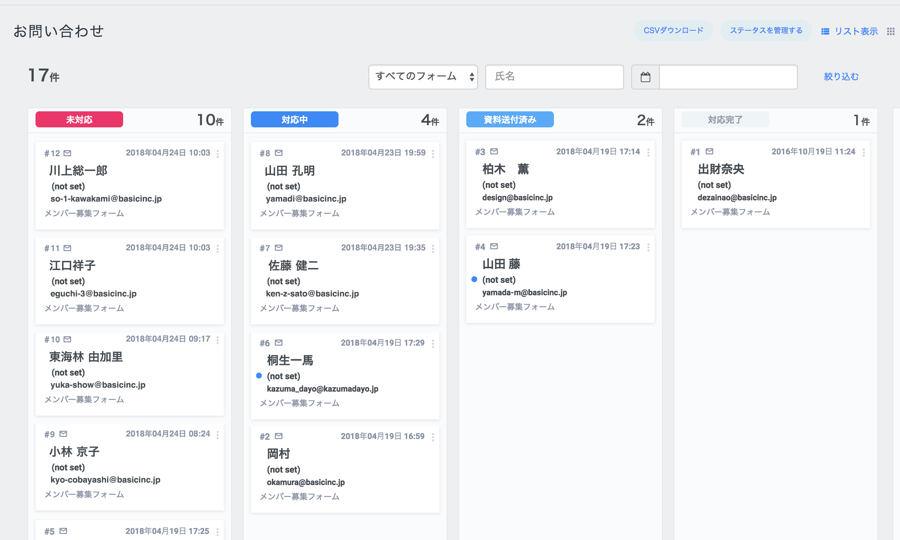Viewport: 900px width, 540px height.
Task: Select the 資料送付済み status label
Action: (x=510, y=120)
